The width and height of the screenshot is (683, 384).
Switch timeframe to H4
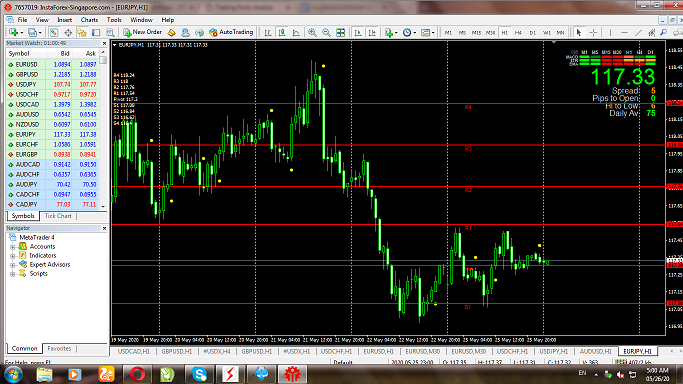pyautogui.click(x=518, y=33)
